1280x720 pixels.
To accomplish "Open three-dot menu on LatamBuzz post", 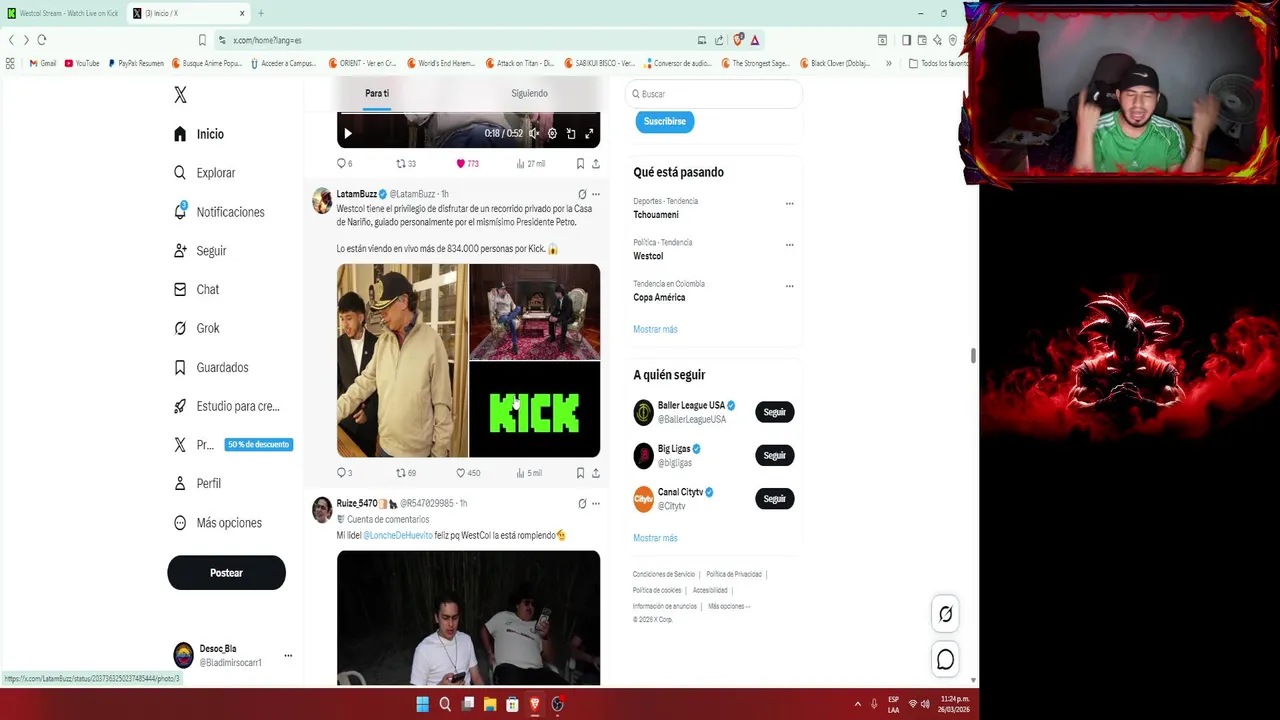I will point(596,194).
